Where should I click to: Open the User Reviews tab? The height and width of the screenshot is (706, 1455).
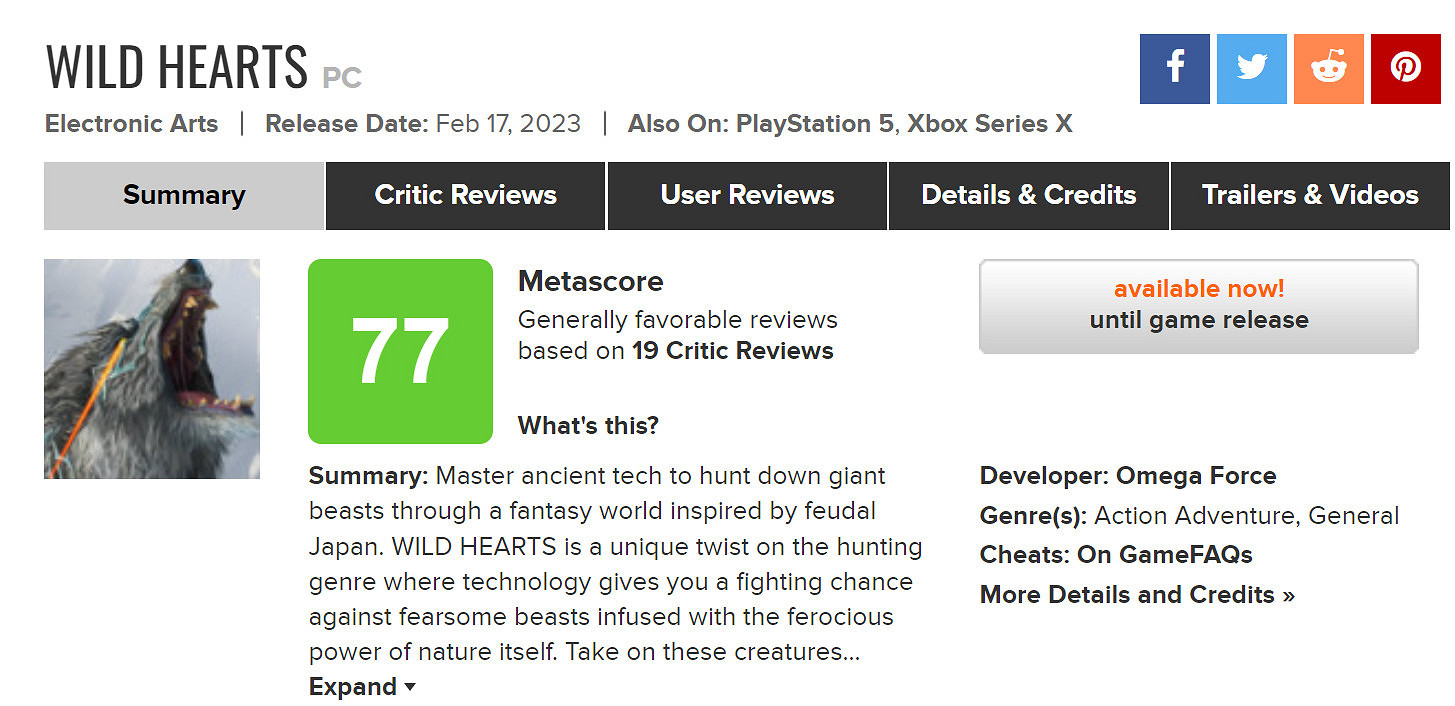(747, 195)
